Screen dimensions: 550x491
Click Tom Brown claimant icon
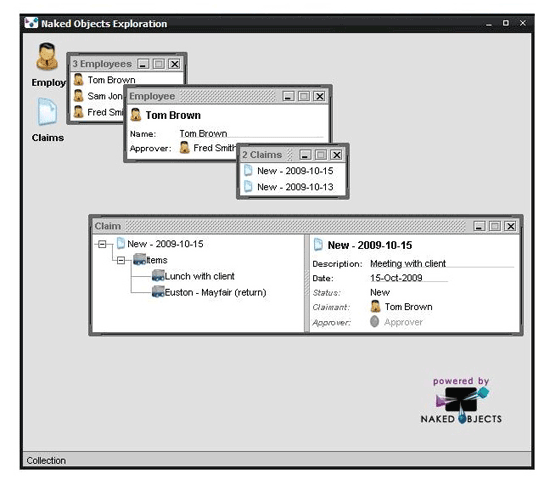[375, 307]
